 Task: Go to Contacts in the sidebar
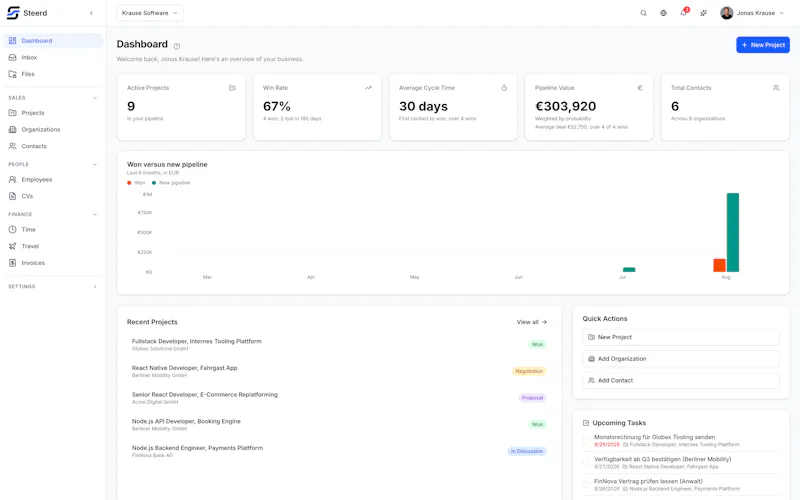click(53, 146)
